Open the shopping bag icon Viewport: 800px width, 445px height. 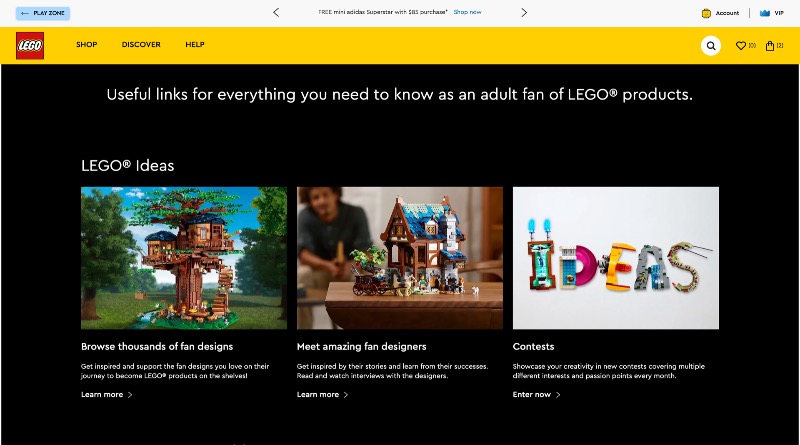click(x=769, y=45)
